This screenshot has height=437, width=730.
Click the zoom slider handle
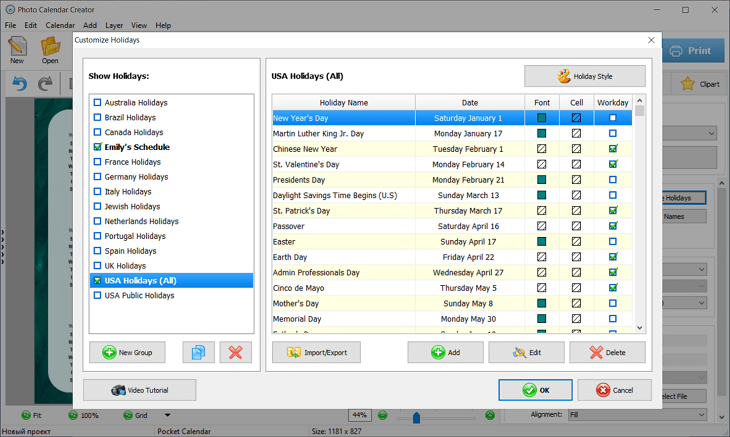click(x=416, y=417)
